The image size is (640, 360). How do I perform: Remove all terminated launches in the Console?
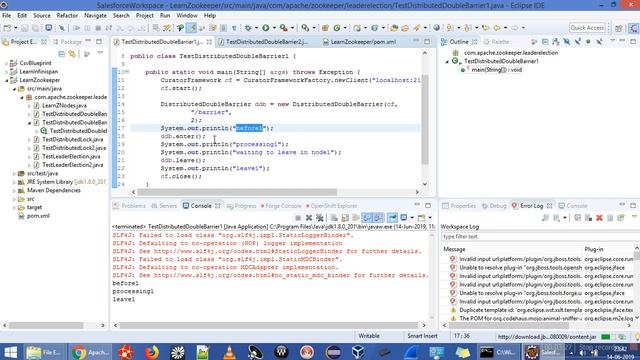320,218
